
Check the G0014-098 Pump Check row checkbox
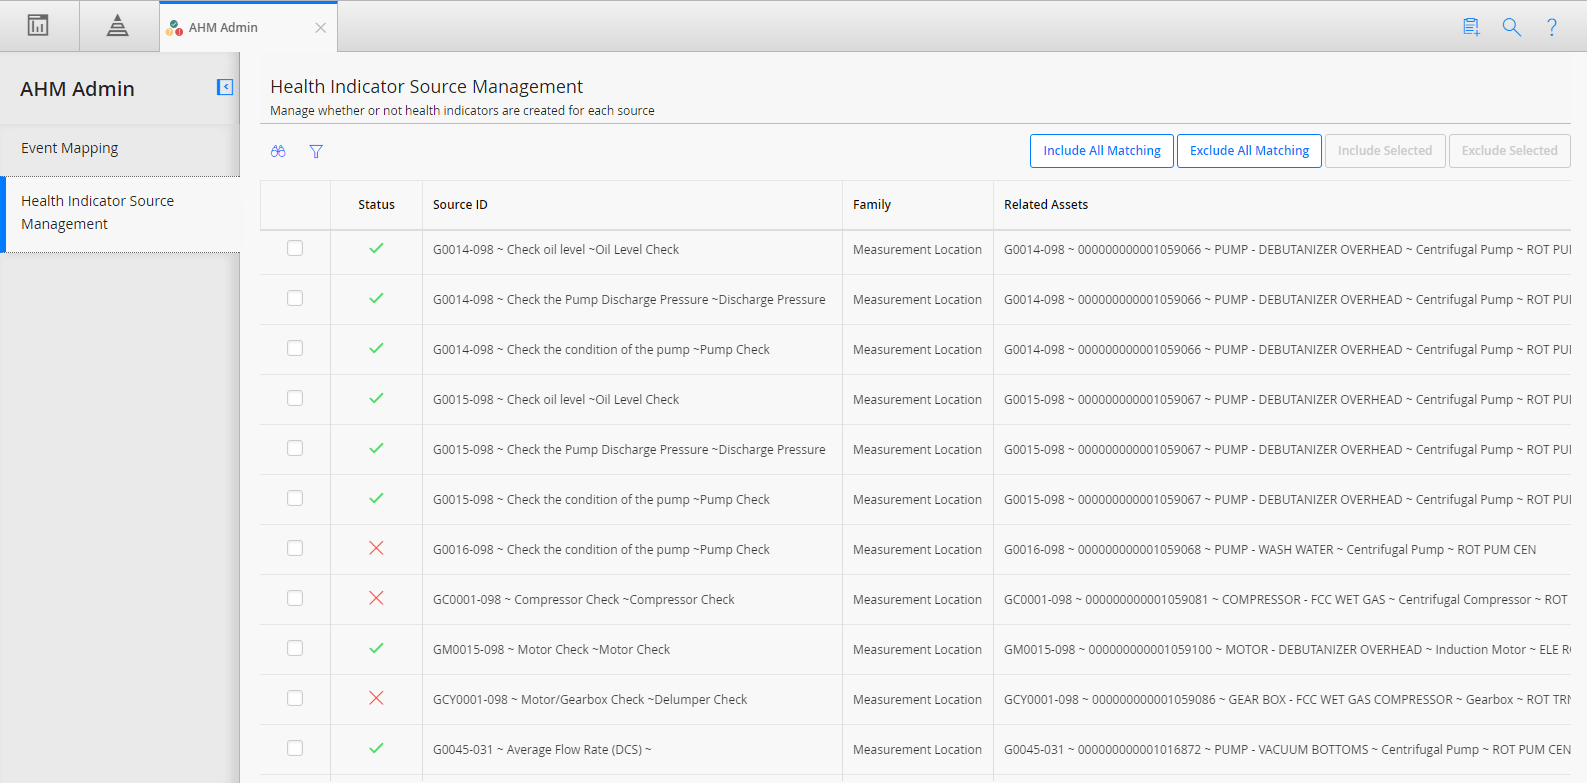pos(295,348)
